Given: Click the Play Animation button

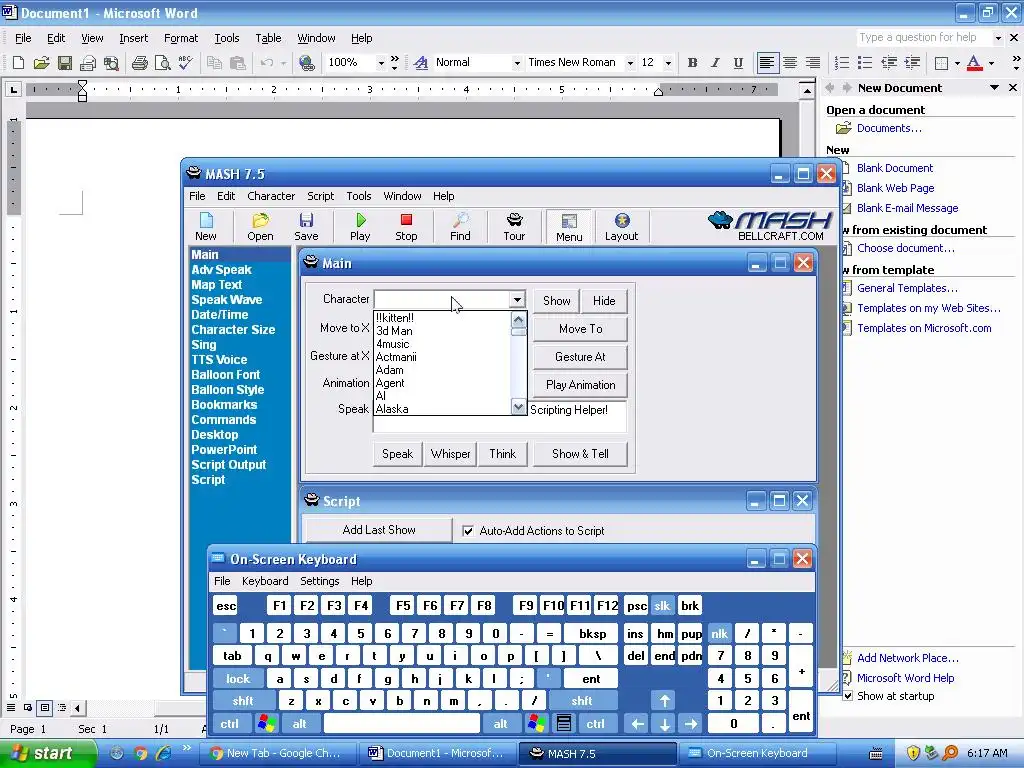Looking at the screenshot, I should point(580,385).
